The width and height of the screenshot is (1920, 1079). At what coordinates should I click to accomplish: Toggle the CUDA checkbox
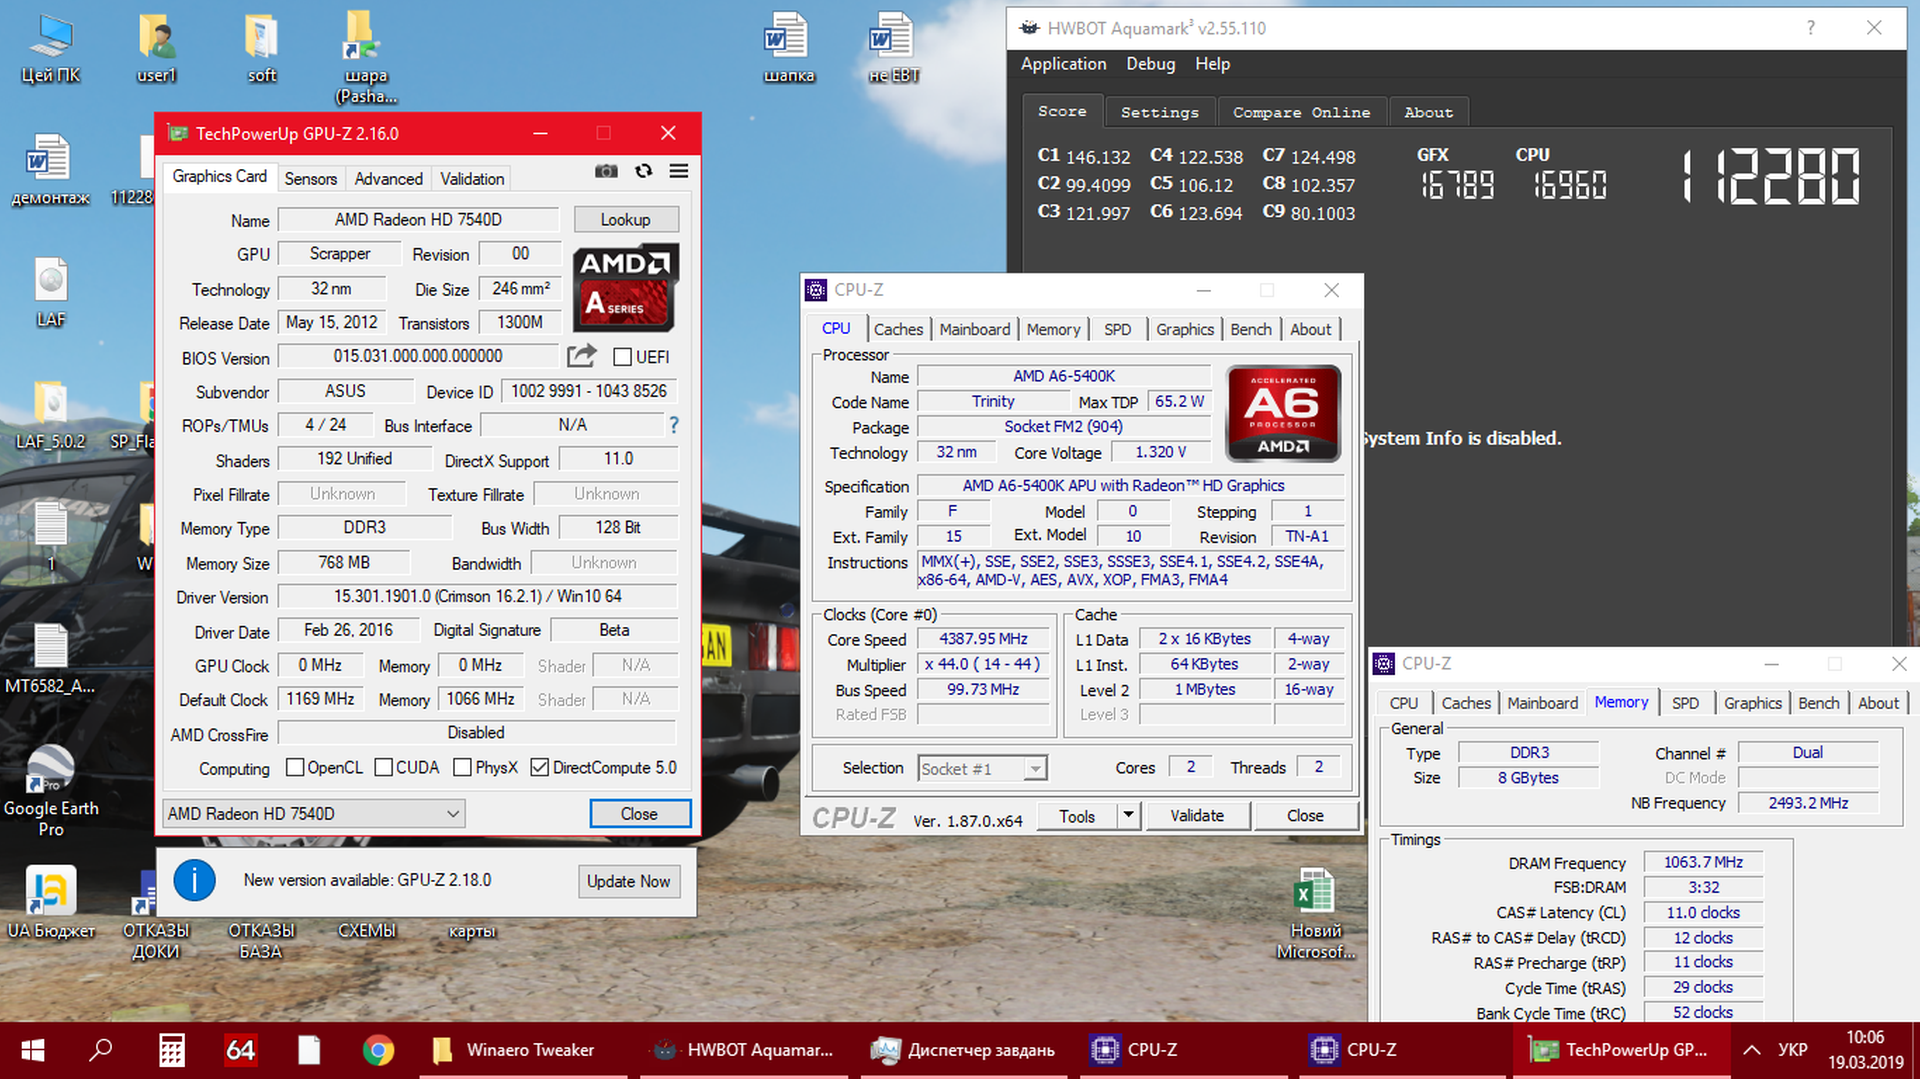tap(383, 767)
